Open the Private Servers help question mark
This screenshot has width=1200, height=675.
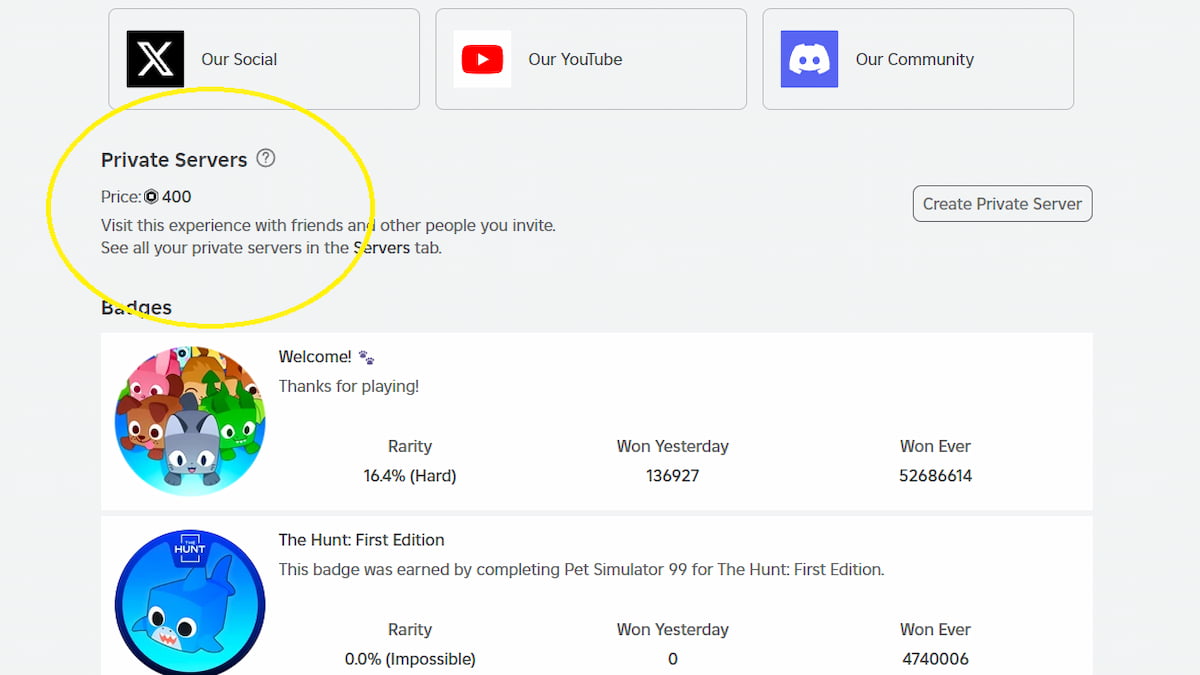click(265, 158)
